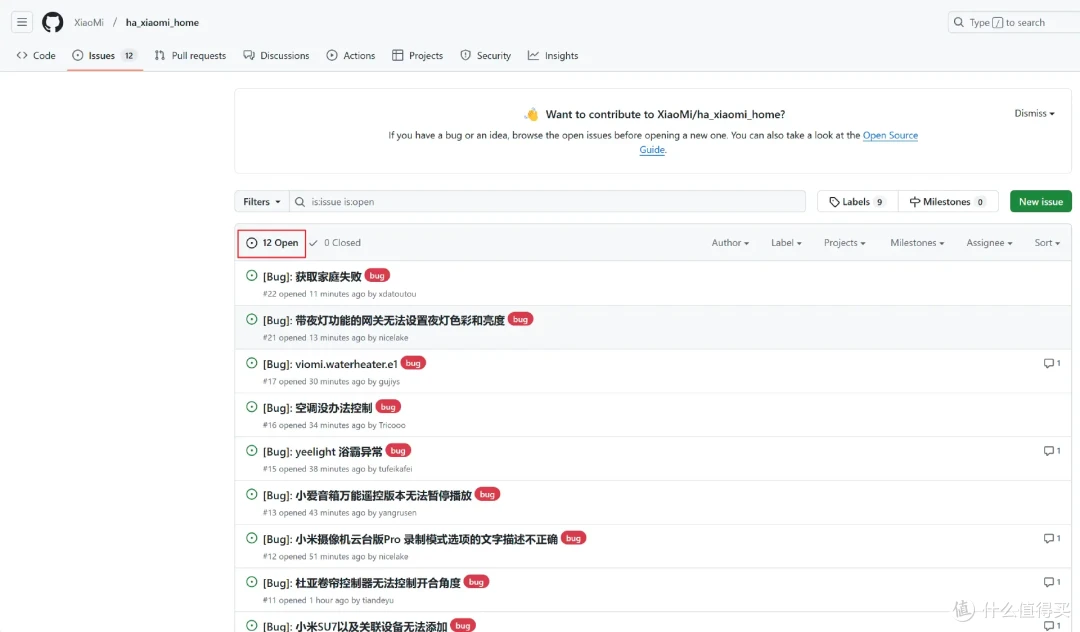Click bug label on viomi.waterheater.e1 issue
Viewport: 1080px width, 632px height.
[x=413, y=363]
